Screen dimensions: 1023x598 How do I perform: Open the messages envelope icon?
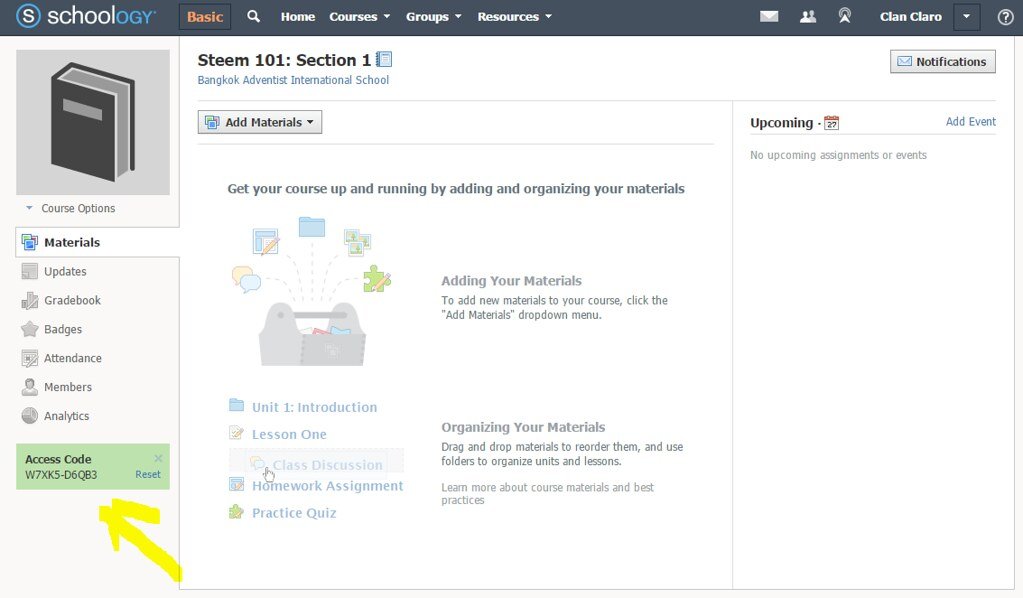coord(769,16)
